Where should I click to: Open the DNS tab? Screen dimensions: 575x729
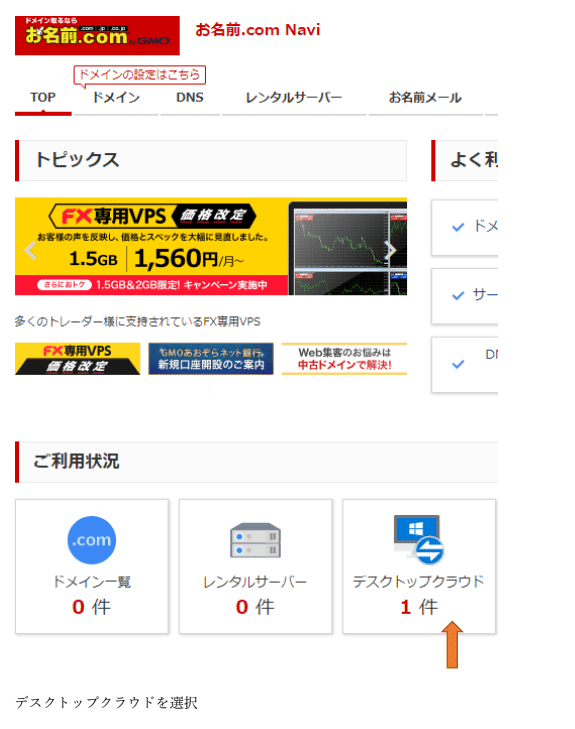click(190, 98)
